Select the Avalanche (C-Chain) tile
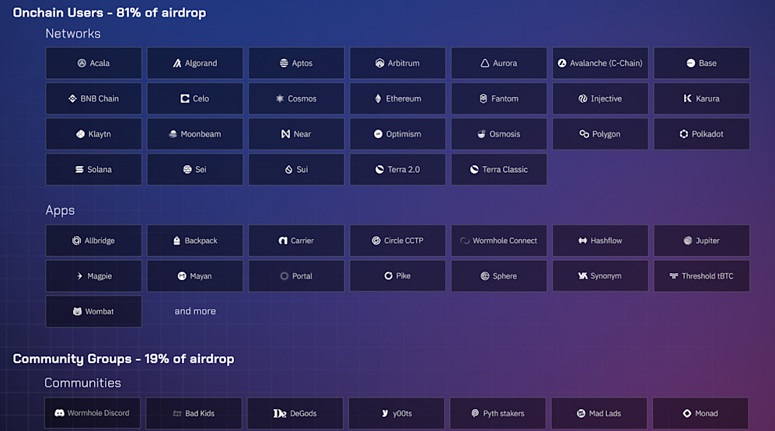The height and width of the screenshot is (431, 775). [x=600, y=63]
